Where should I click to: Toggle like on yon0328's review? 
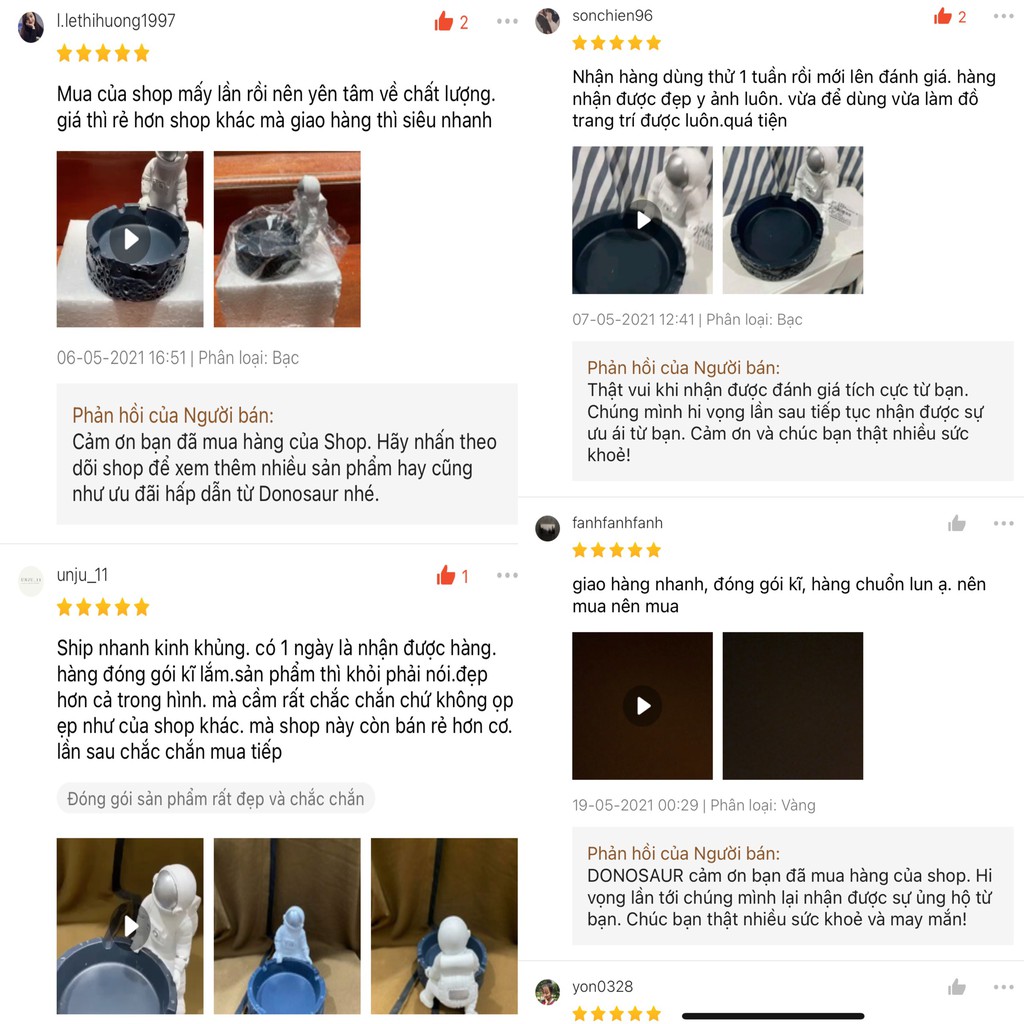[x=957, y=987]
